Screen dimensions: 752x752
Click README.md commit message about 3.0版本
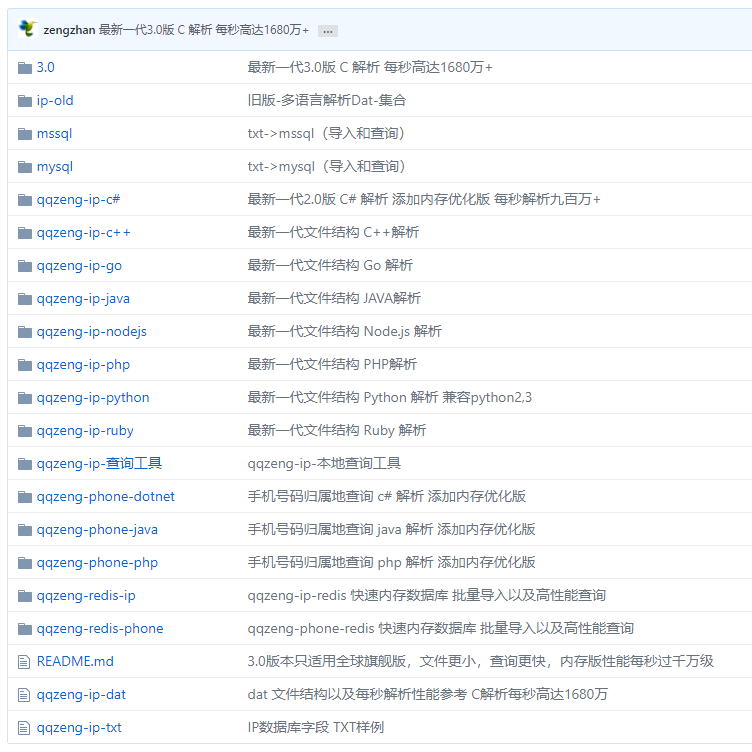481,661
